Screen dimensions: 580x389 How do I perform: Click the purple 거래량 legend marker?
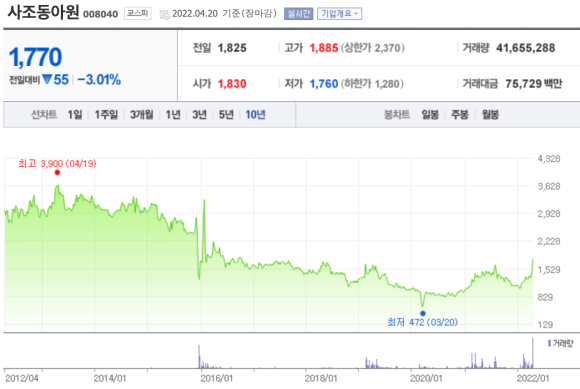(549, 343)
